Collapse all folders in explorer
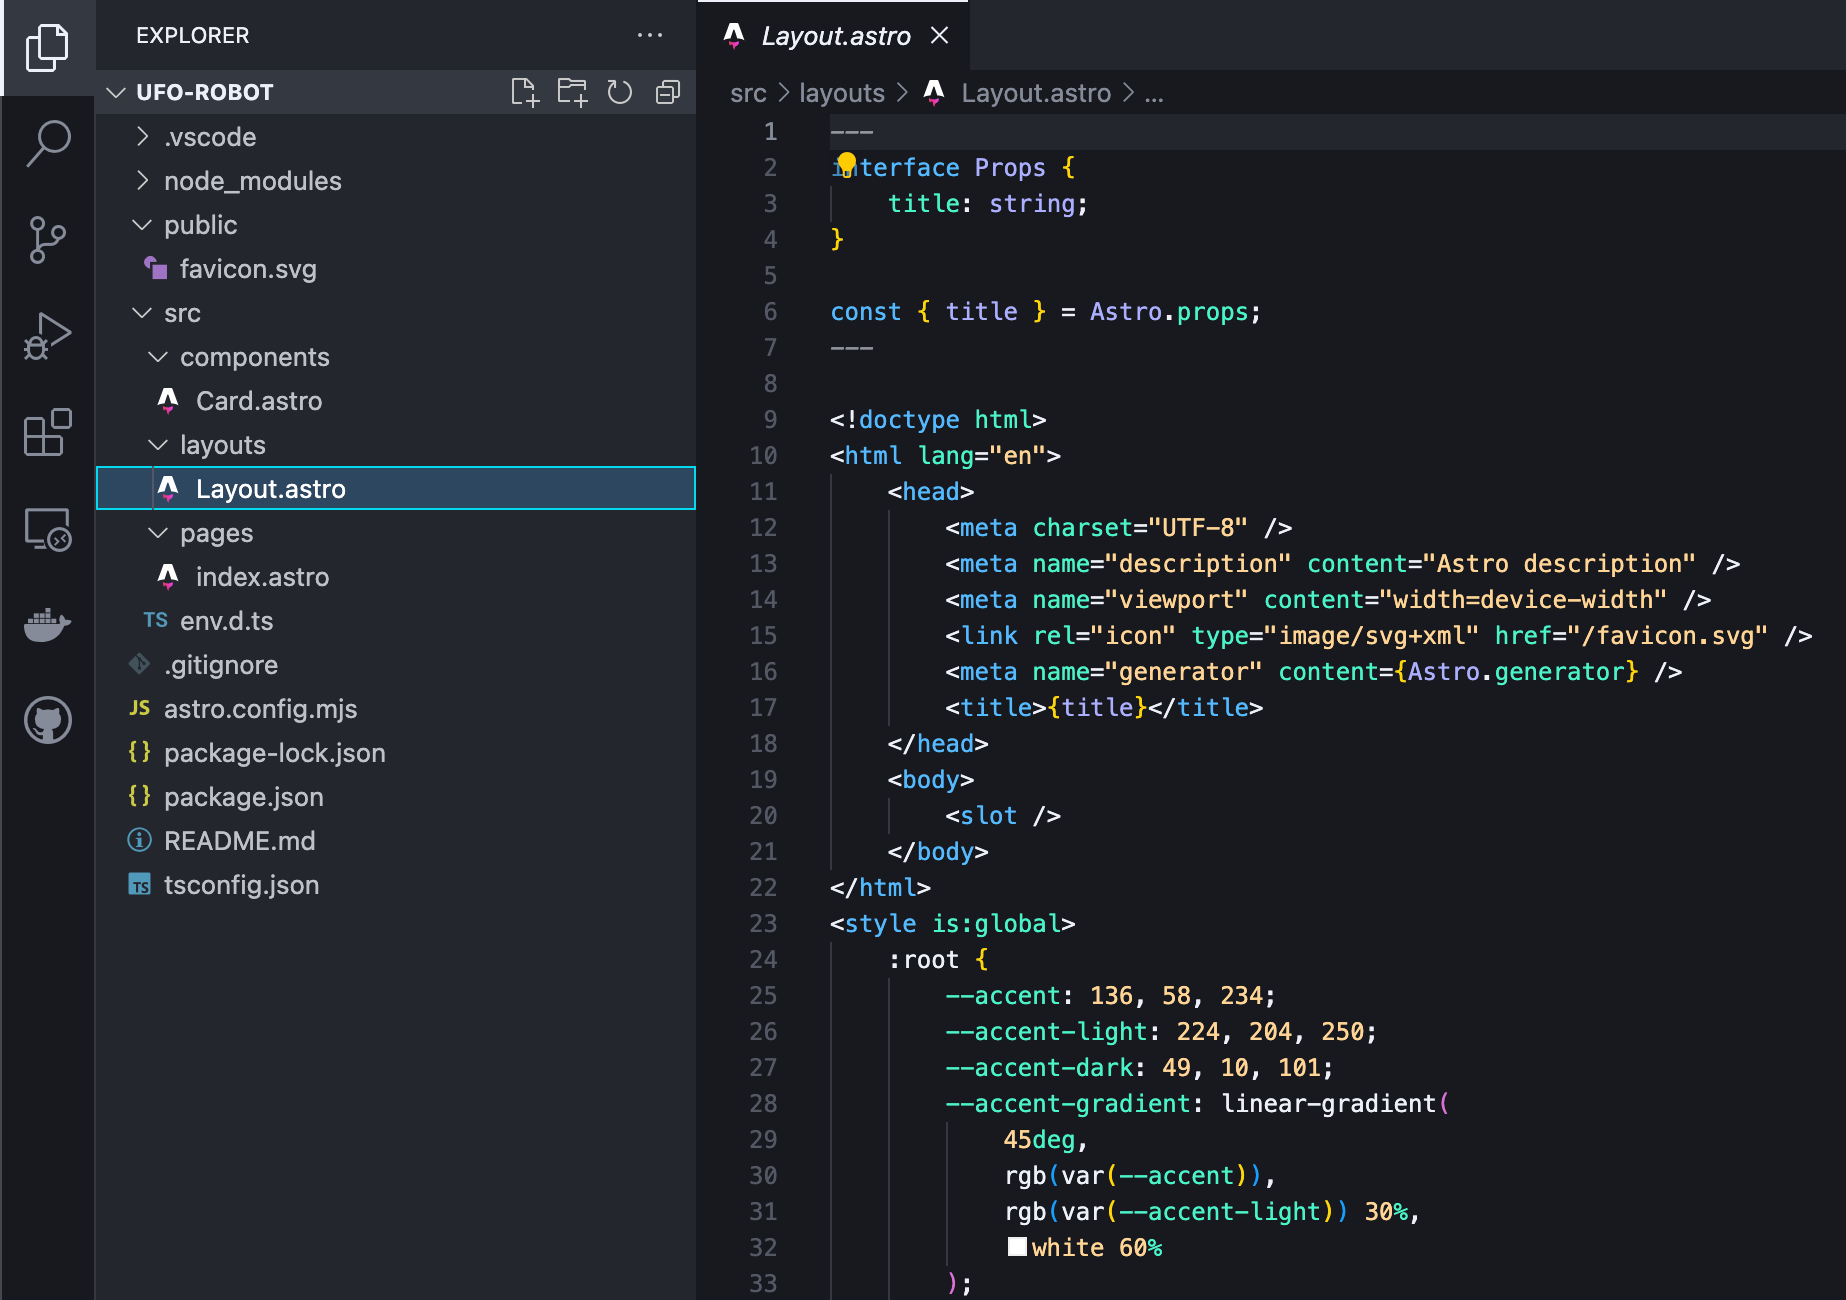 (667, 93)
